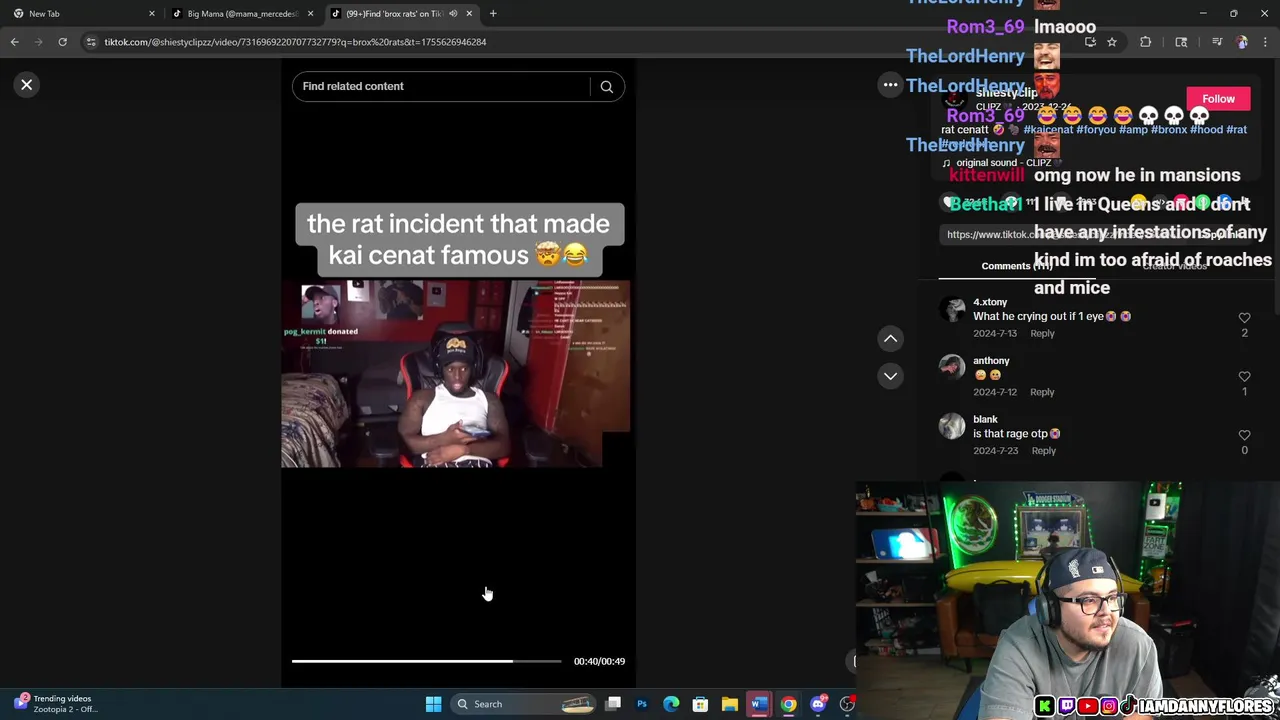Close the Big Mama browser tab
The width and height of the screenshot is (1280, 720).
pos(310,14)
